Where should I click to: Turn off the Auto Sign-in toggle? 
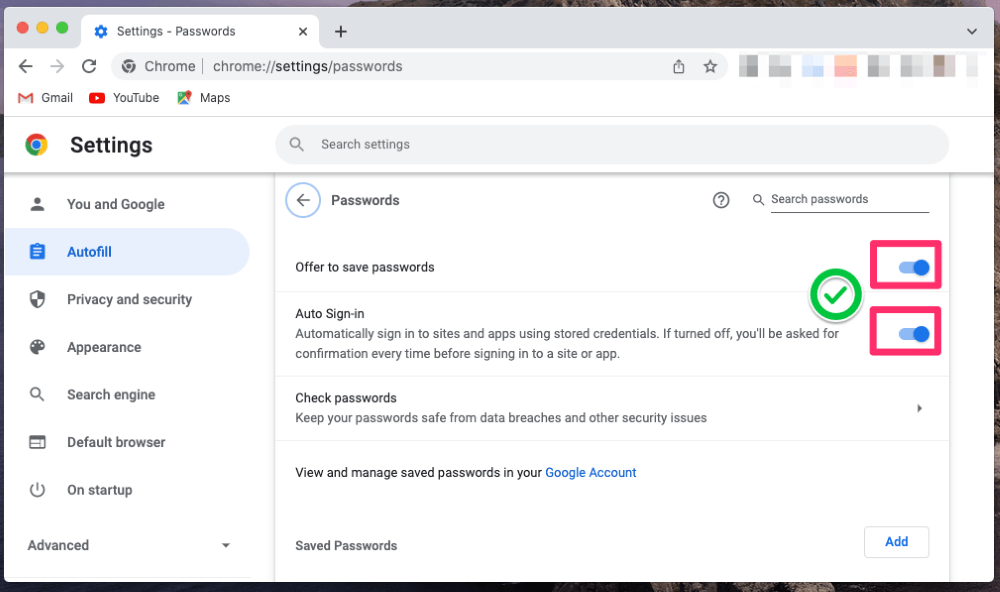[914, 334]
